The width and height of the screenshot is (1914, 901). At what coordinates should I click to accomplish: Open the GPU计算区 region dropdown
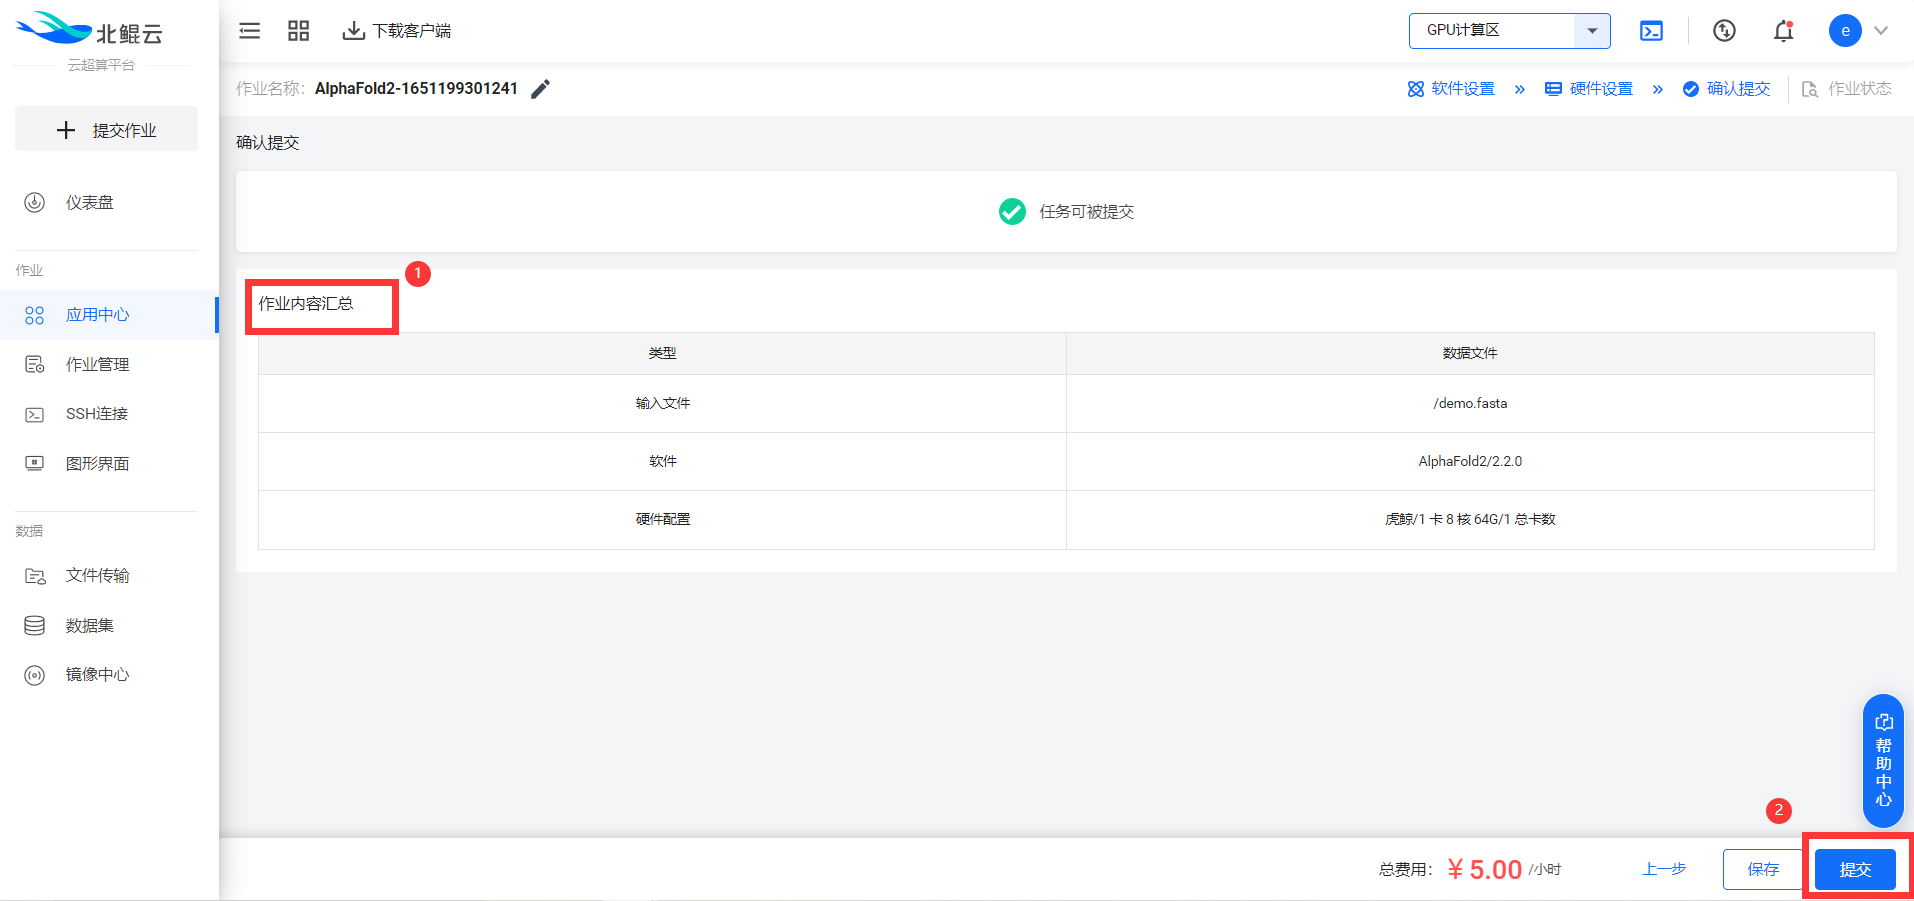pyautogui.click(x=1509, y=31)
